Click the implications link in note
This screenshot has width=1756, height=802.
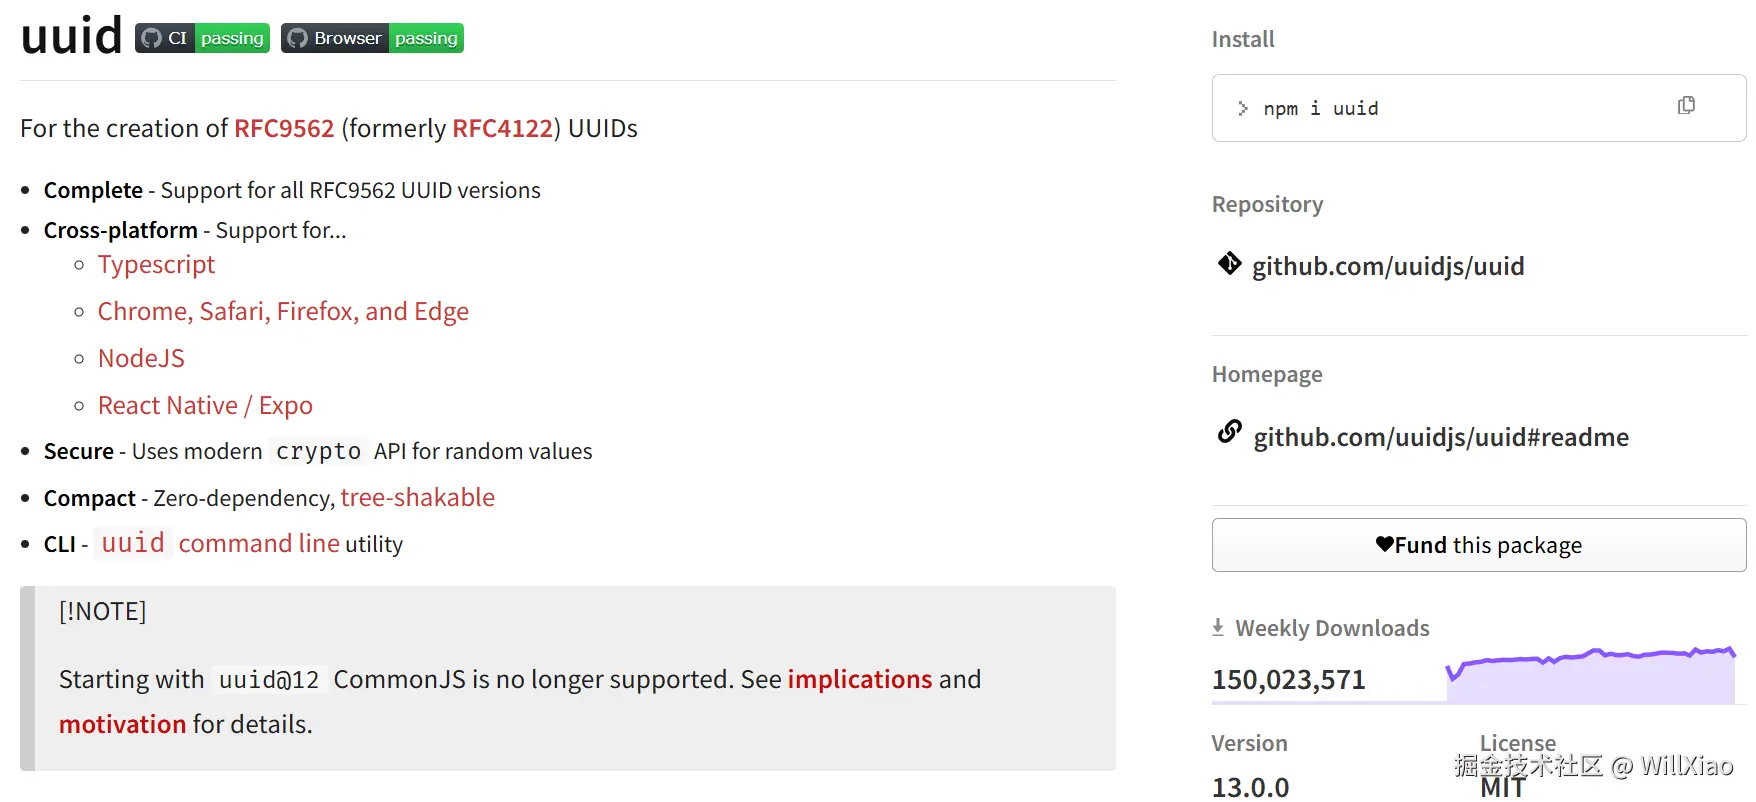coord(859,680)
